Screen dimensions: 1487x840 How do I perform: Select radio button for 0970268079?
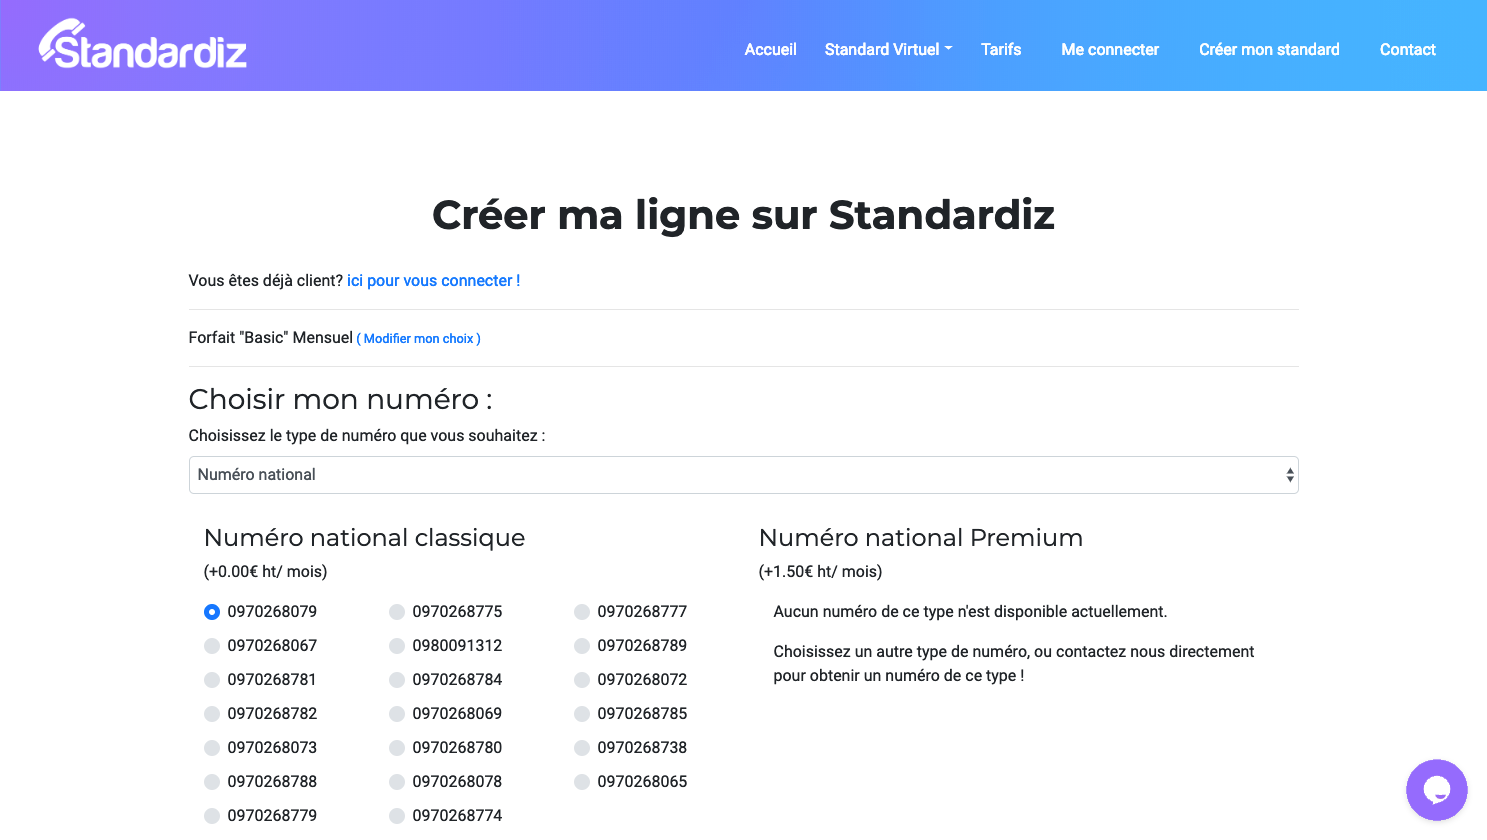coord(212,612)
